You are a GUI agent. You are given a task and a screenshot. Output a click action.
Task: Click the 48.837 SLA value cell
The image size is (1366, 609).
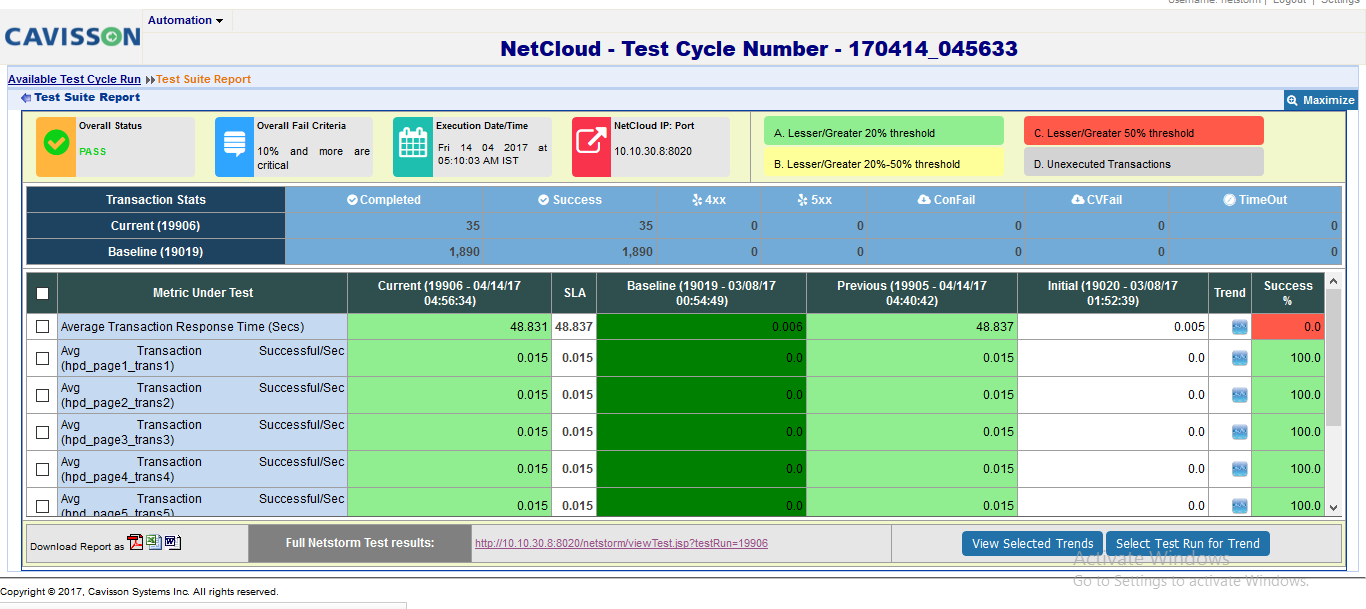coord(574,327)
